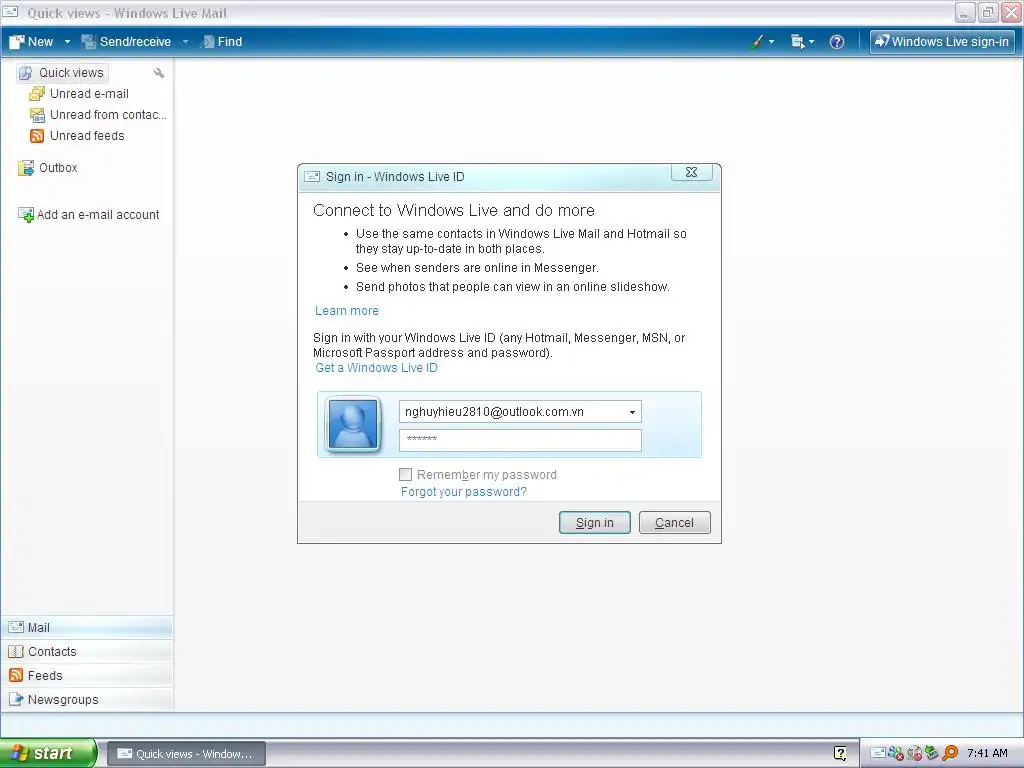Switch to the Feeds section
The width and height of the screenshot is (1024, 768).
point(87,676)
